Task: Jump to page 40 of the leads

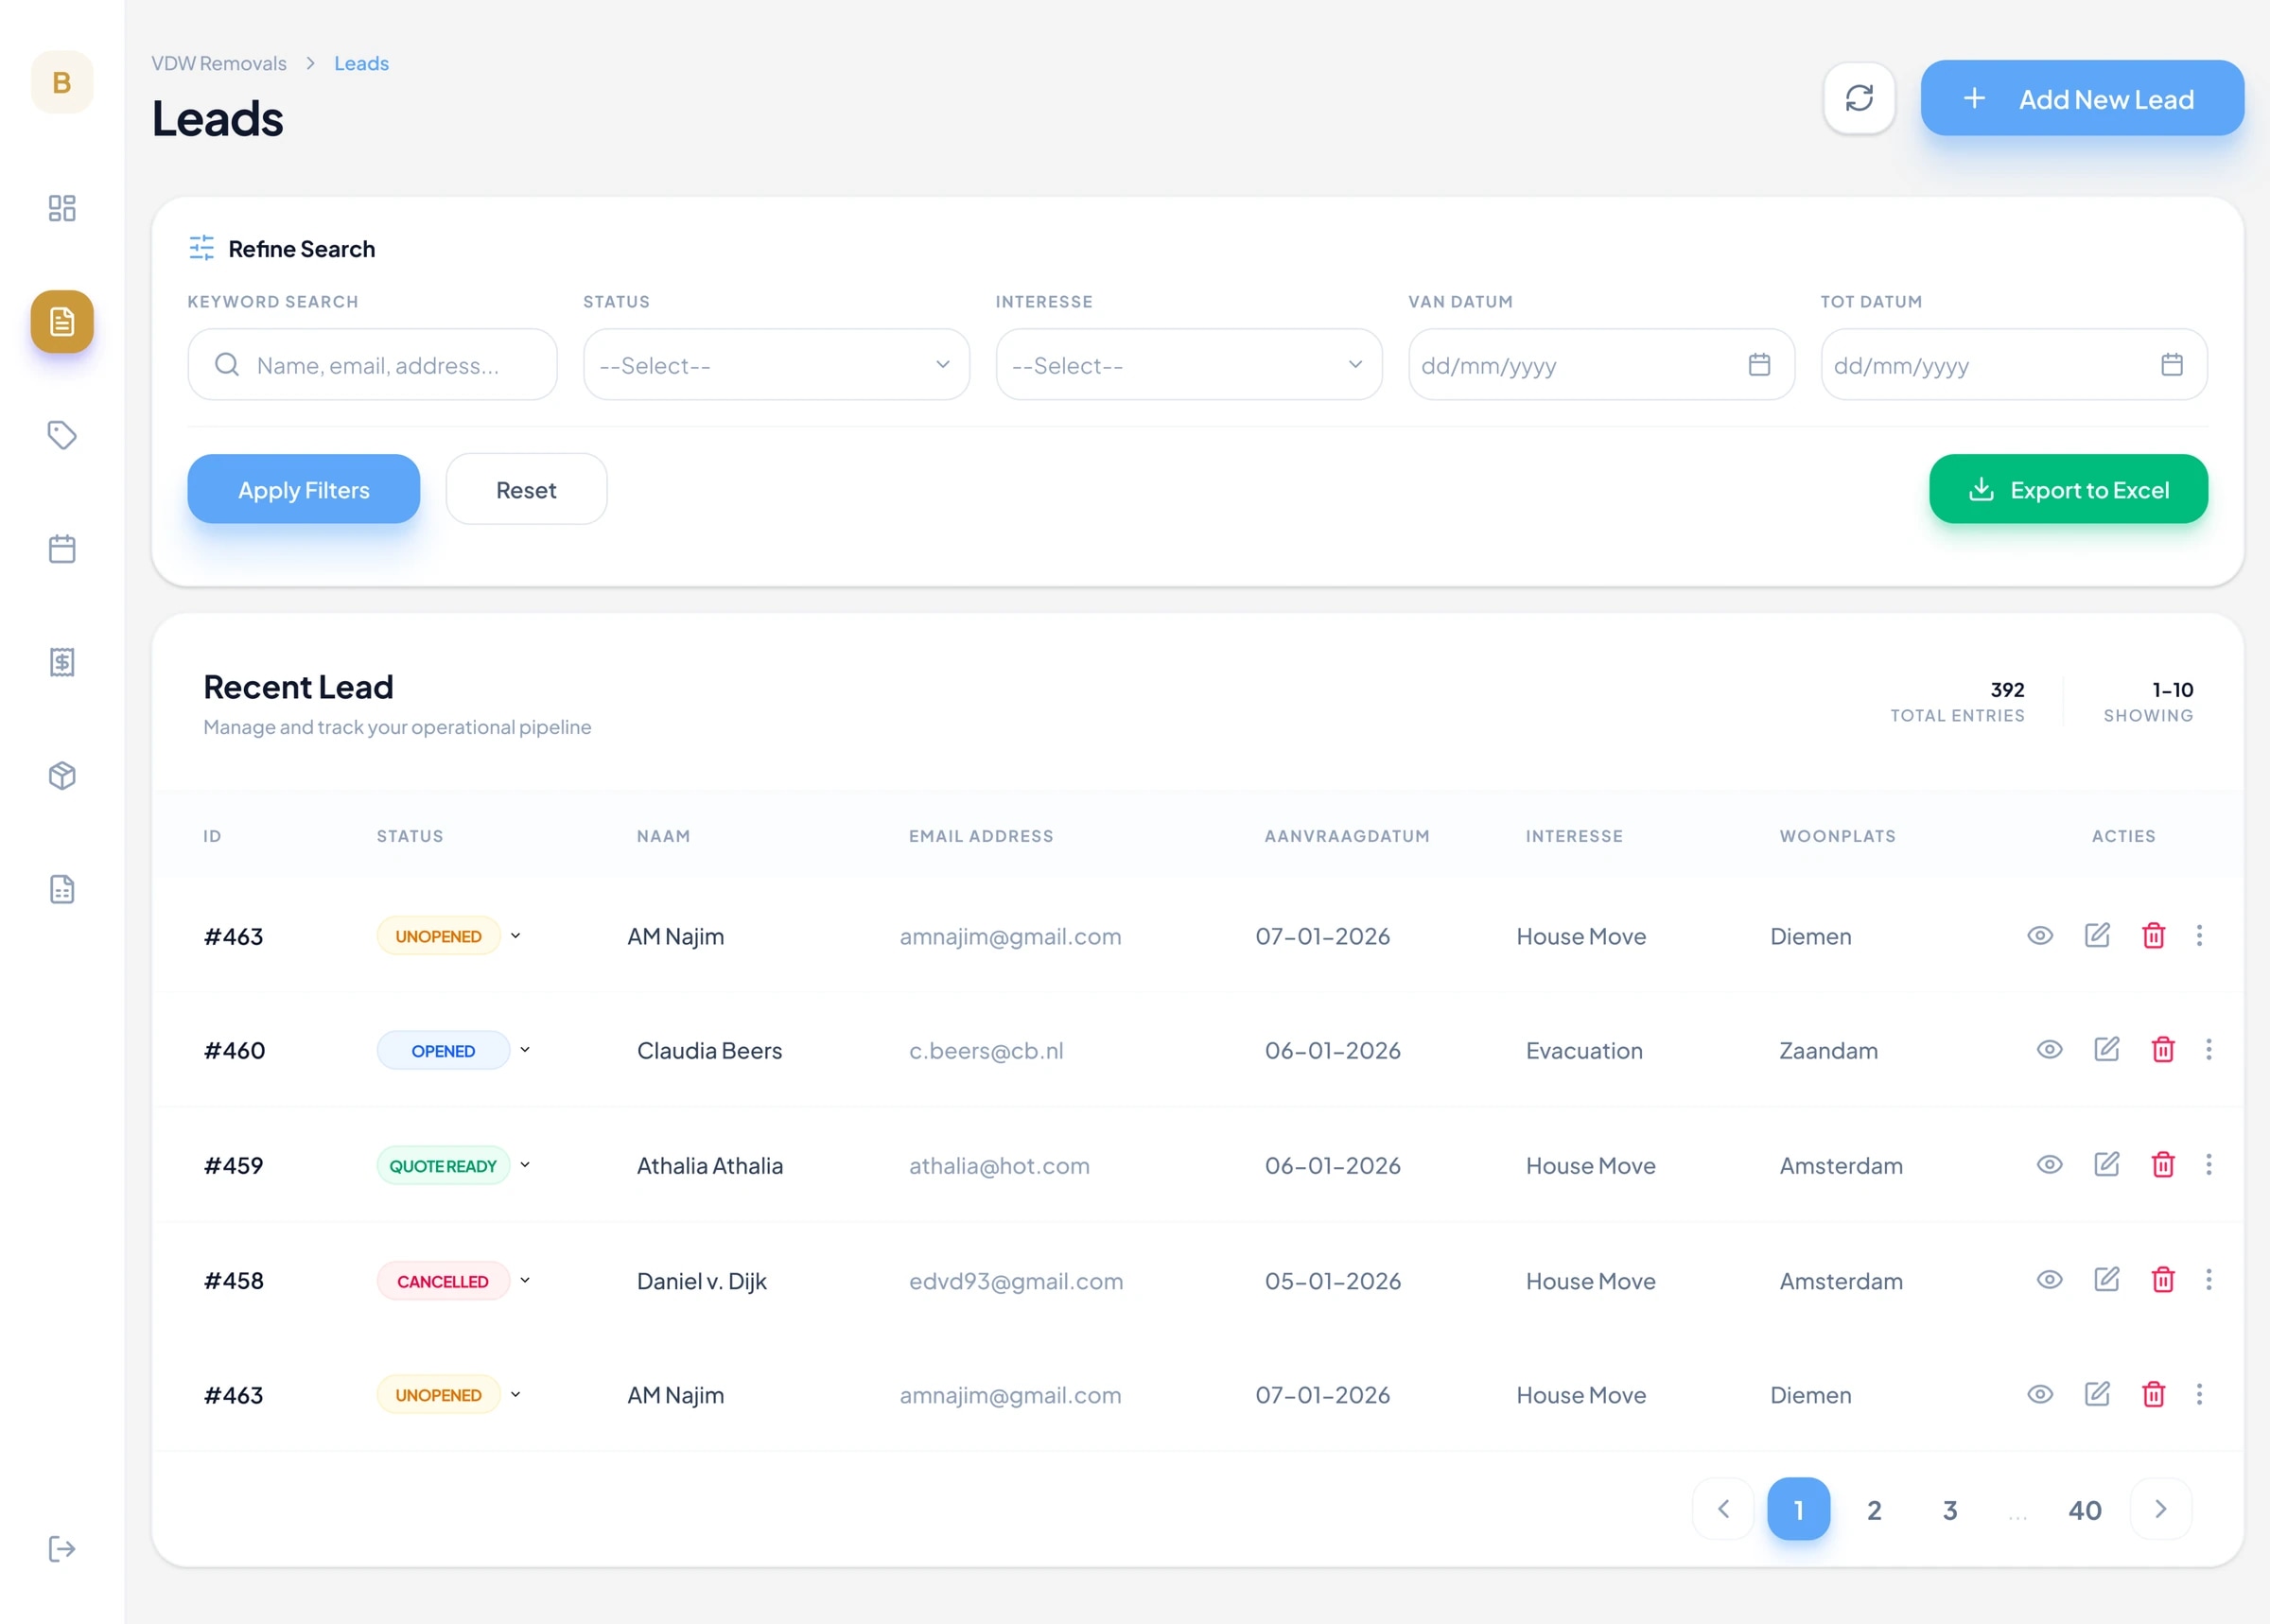Action: click(2085, 1509)
